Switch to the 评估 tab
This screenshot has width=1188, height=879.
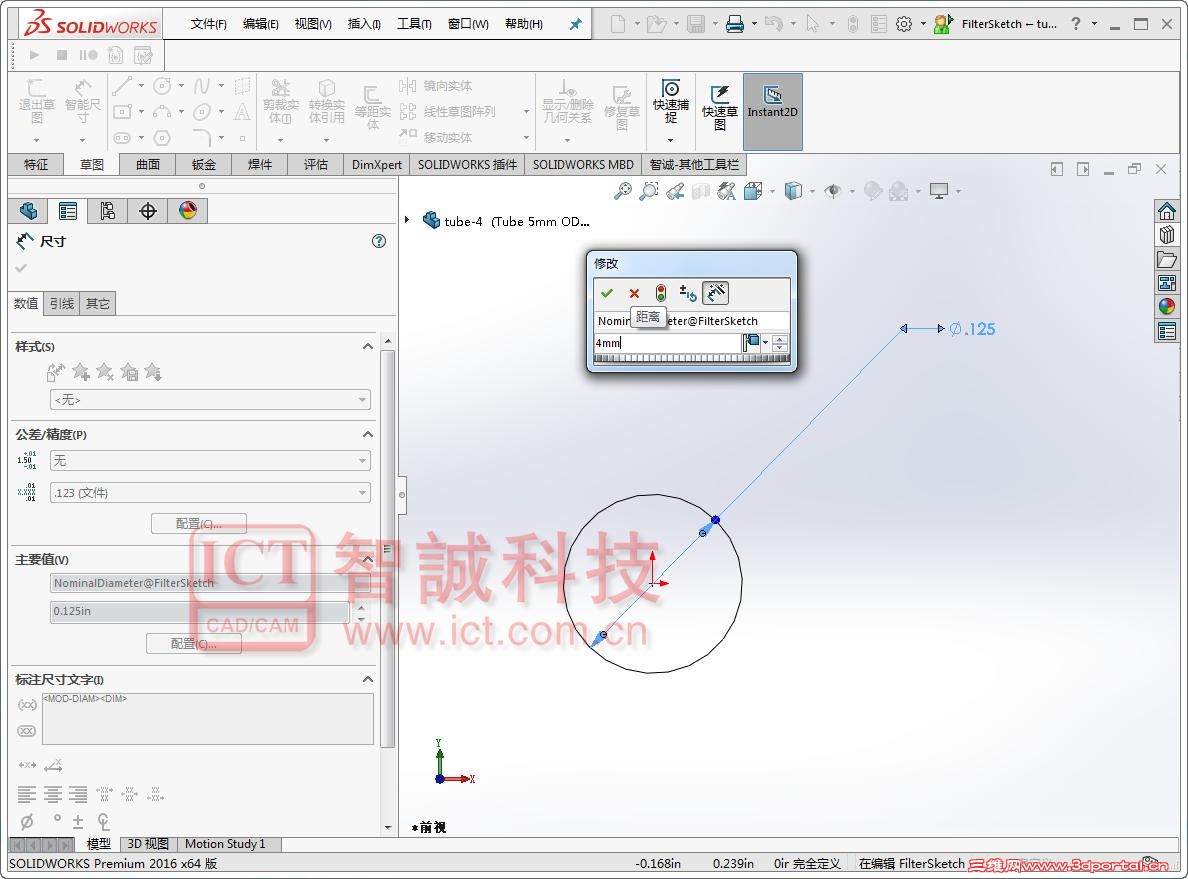316,164
